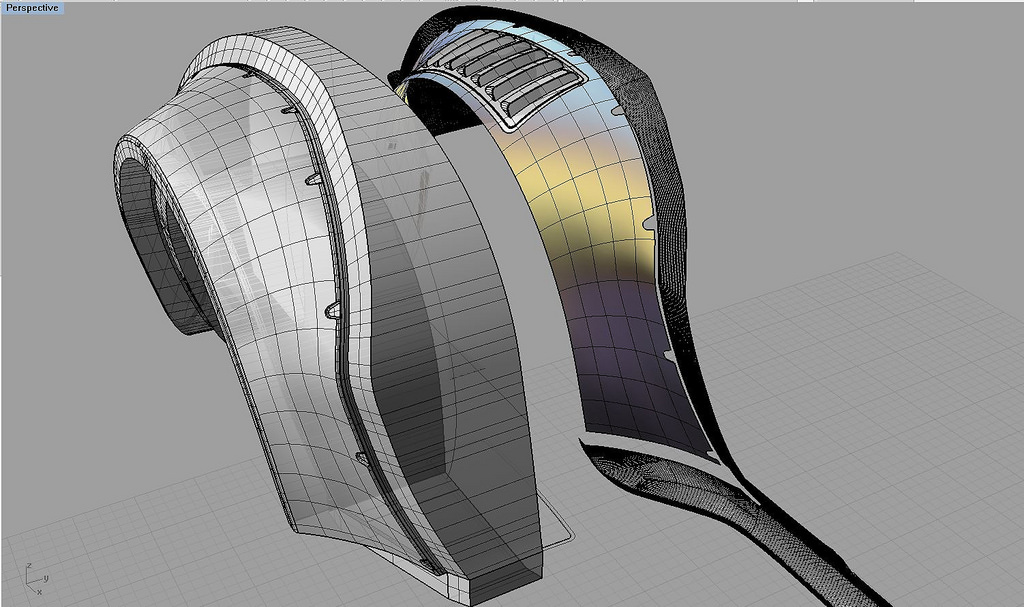Viewport: 1024px width, 607px height.
Task: Pick the topmost clip tab on the gray model seam
Action: click(246, 72)
